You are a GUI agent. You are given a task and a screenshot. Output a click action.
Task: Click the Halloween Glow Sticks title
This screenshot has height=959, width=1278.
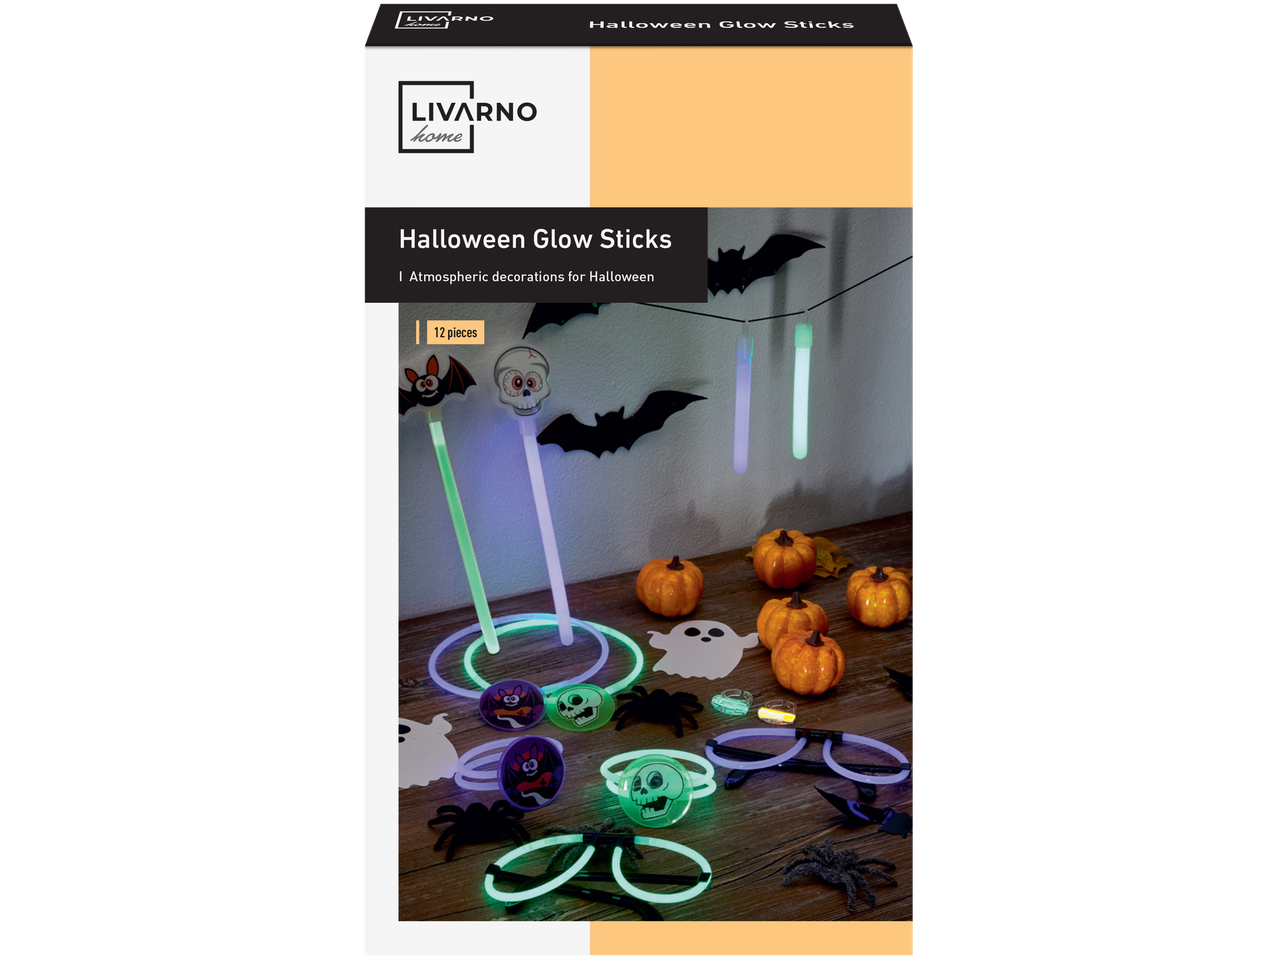coord(535,239)
